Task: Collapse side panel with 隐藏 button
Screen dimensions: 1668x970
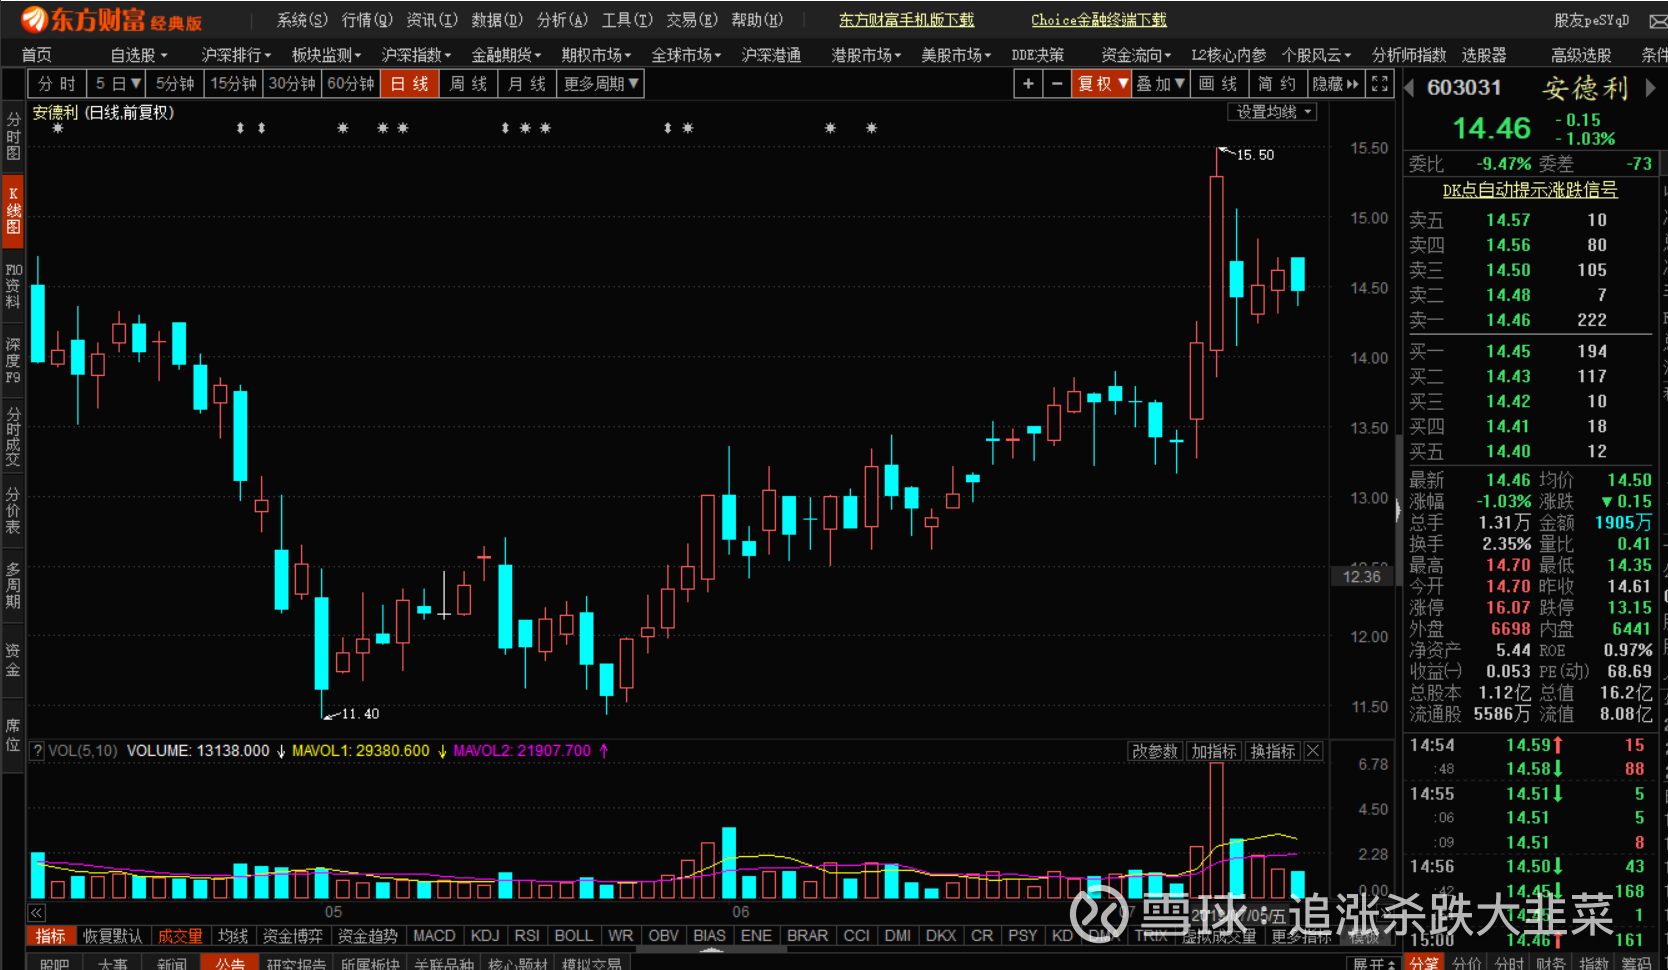Action: coord(1336,84)
